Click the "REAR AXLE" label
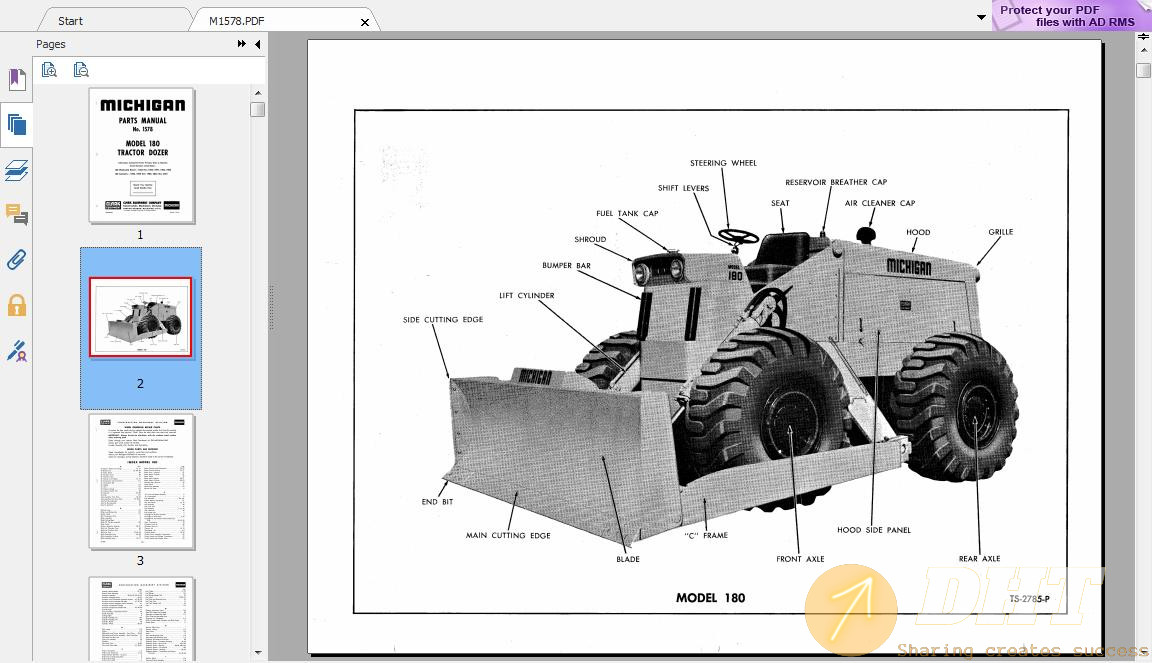Image resolution: width=1152 pixels, height=663 pixels. (x=979, y=559)
